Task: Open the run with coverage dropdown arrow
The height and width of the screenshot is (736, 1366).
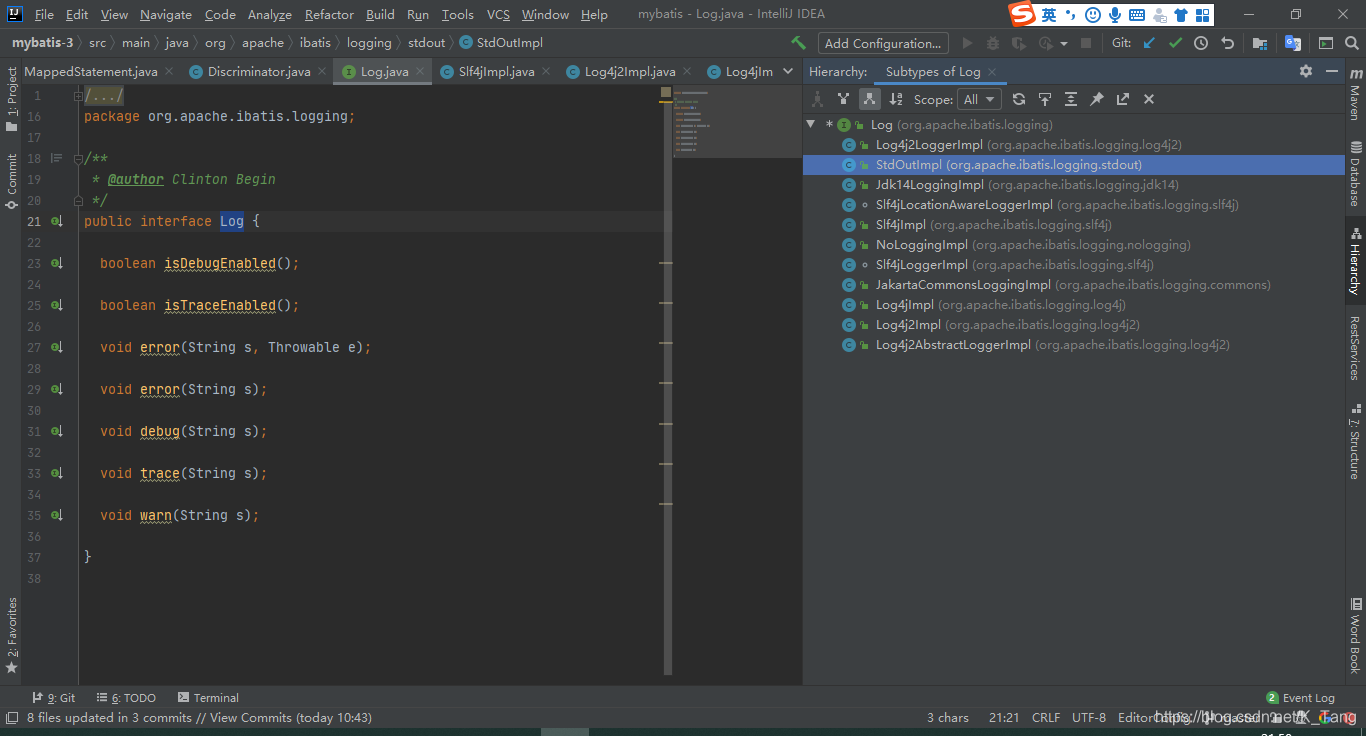Action: 1064,43
